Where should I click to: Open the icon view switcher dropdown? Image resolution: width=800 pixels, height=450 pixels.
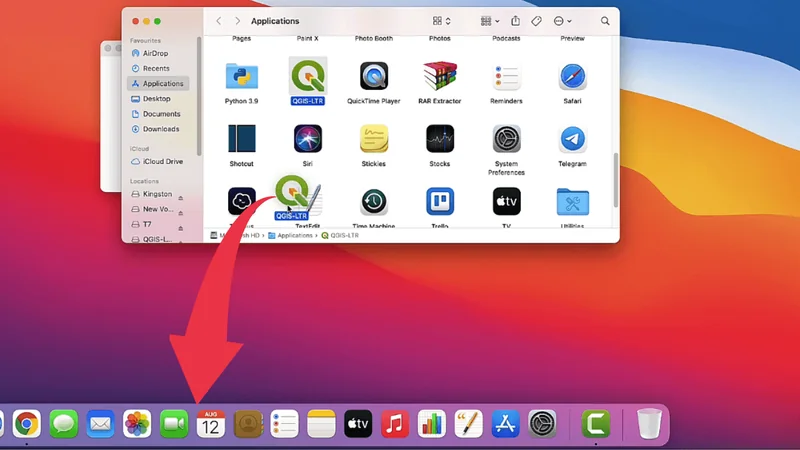click(x=441, y=21)
